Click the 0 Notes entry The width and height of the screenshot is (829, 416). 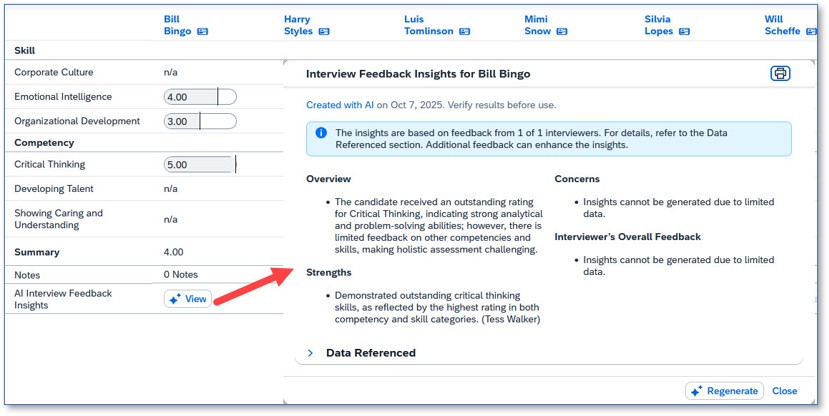coord(181,274)
